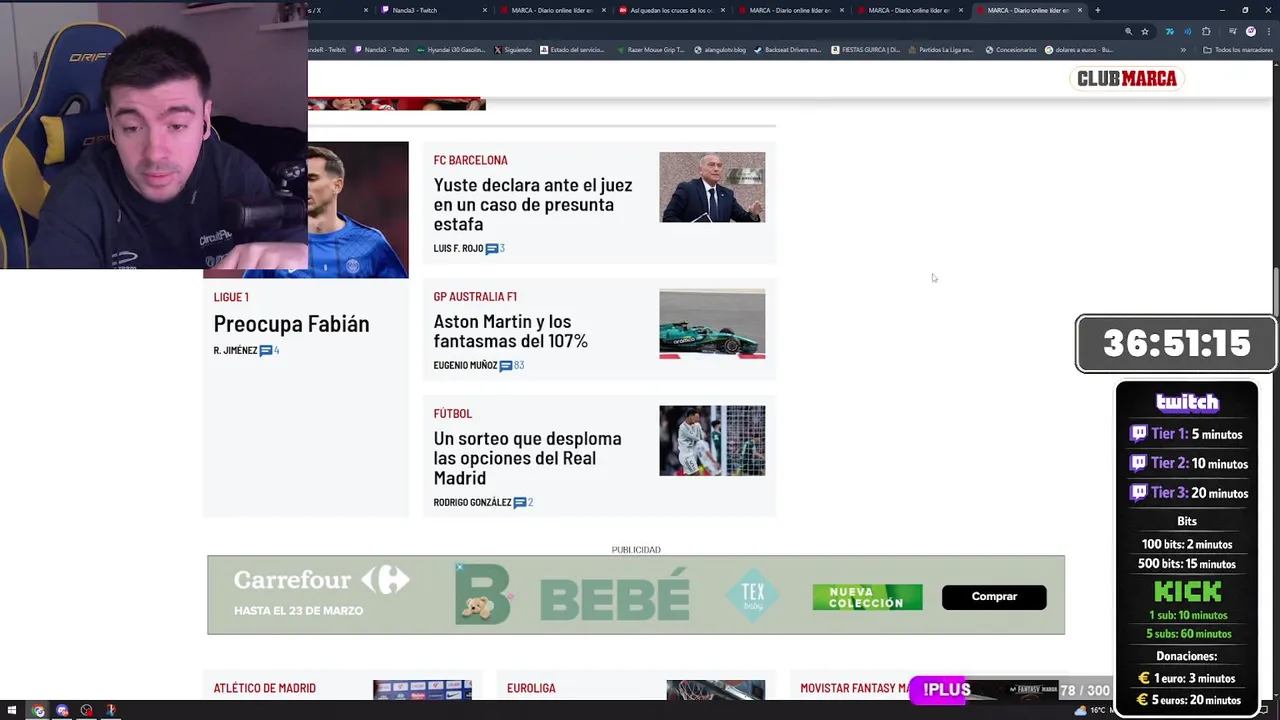Read 'Yuste declara ante el juez' article
This screenshot has height=720, width=1280.
[x=532, y=204]
